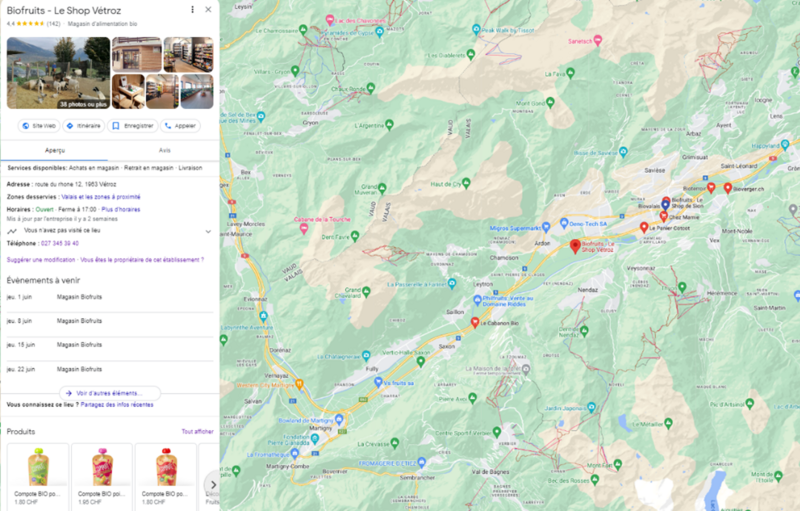Expand the Vous n'avez pas visité ce lieu row
This screenshot has width=800, height=511.
coord(110,231)
